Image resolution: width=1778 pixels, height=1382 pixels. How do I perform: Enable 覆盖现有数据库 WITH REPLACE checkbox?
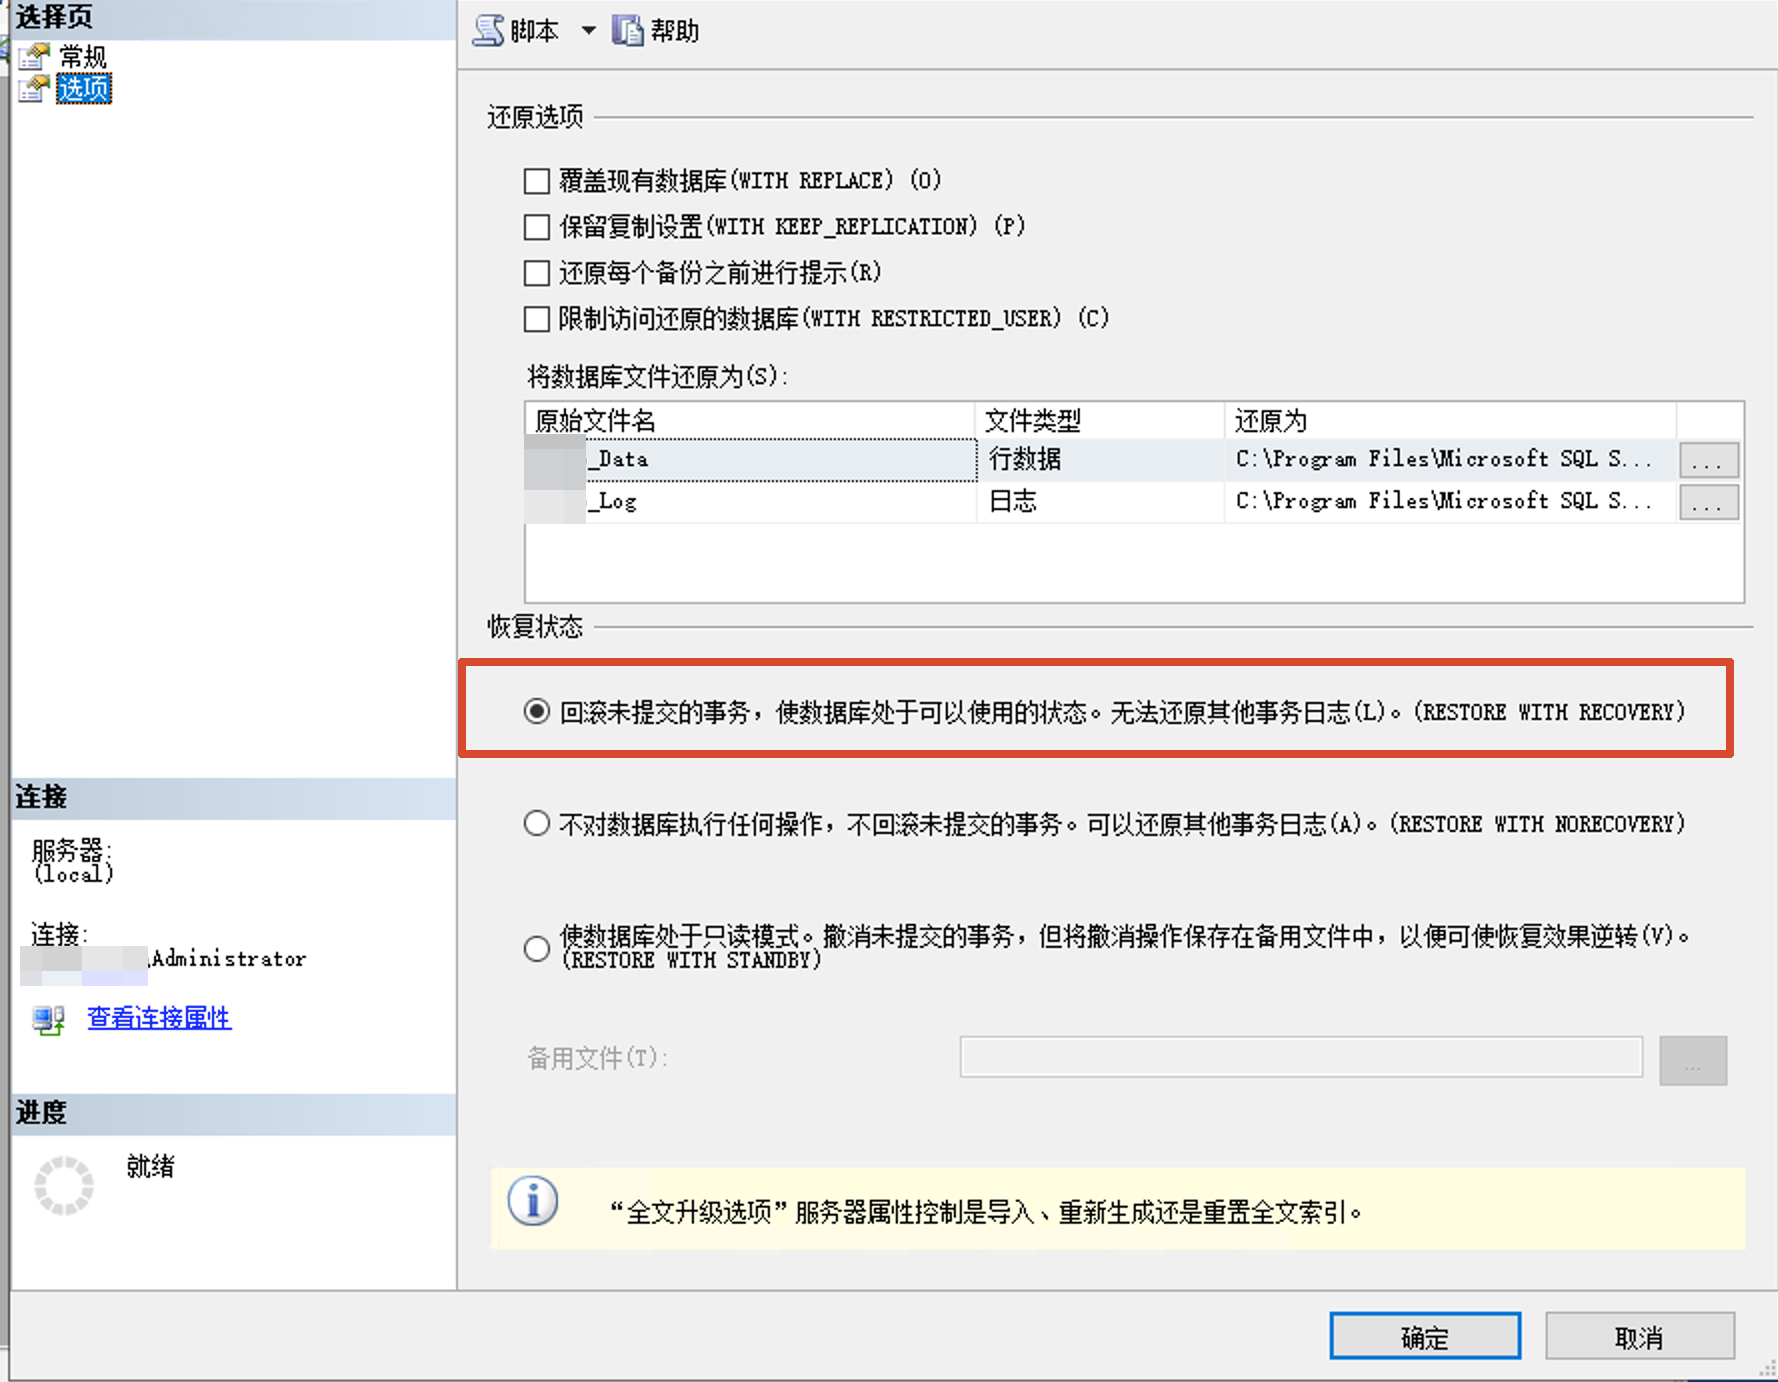click(537, 181)
